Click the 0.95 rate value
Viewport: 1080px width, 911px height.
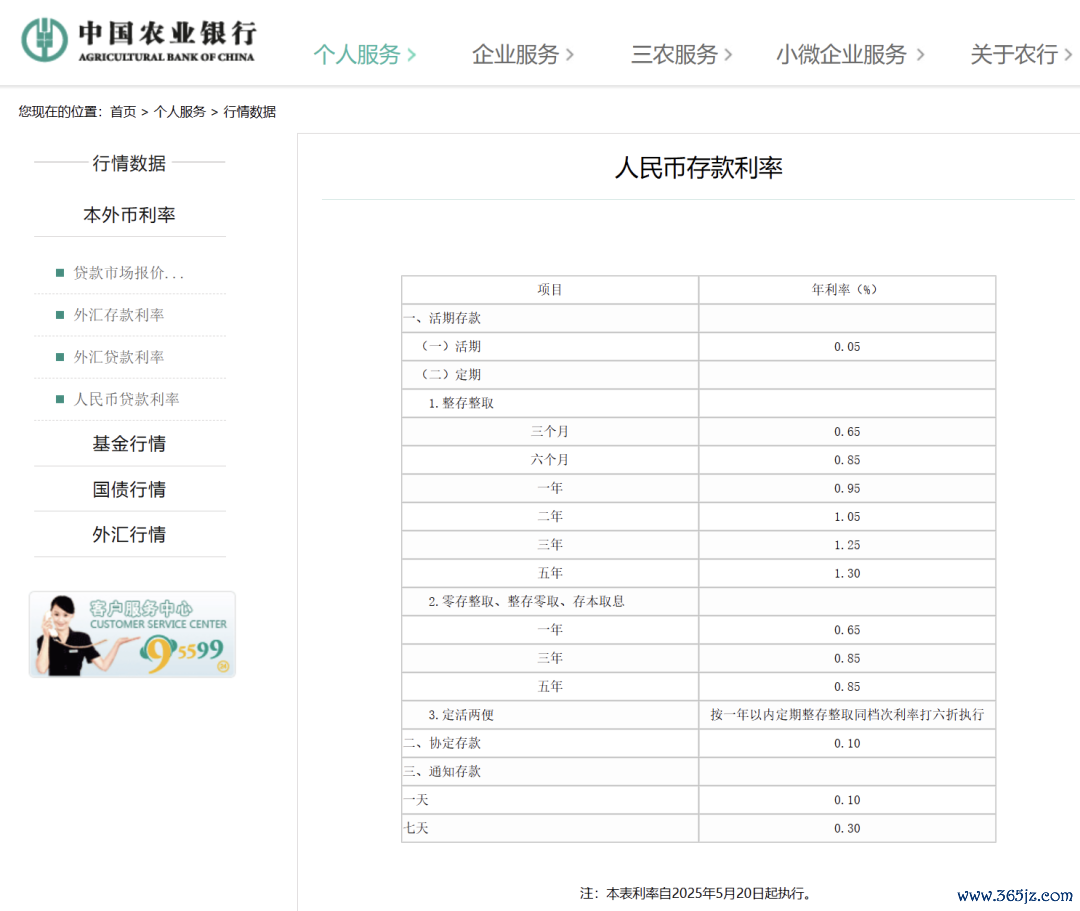[x=847, y=488]
